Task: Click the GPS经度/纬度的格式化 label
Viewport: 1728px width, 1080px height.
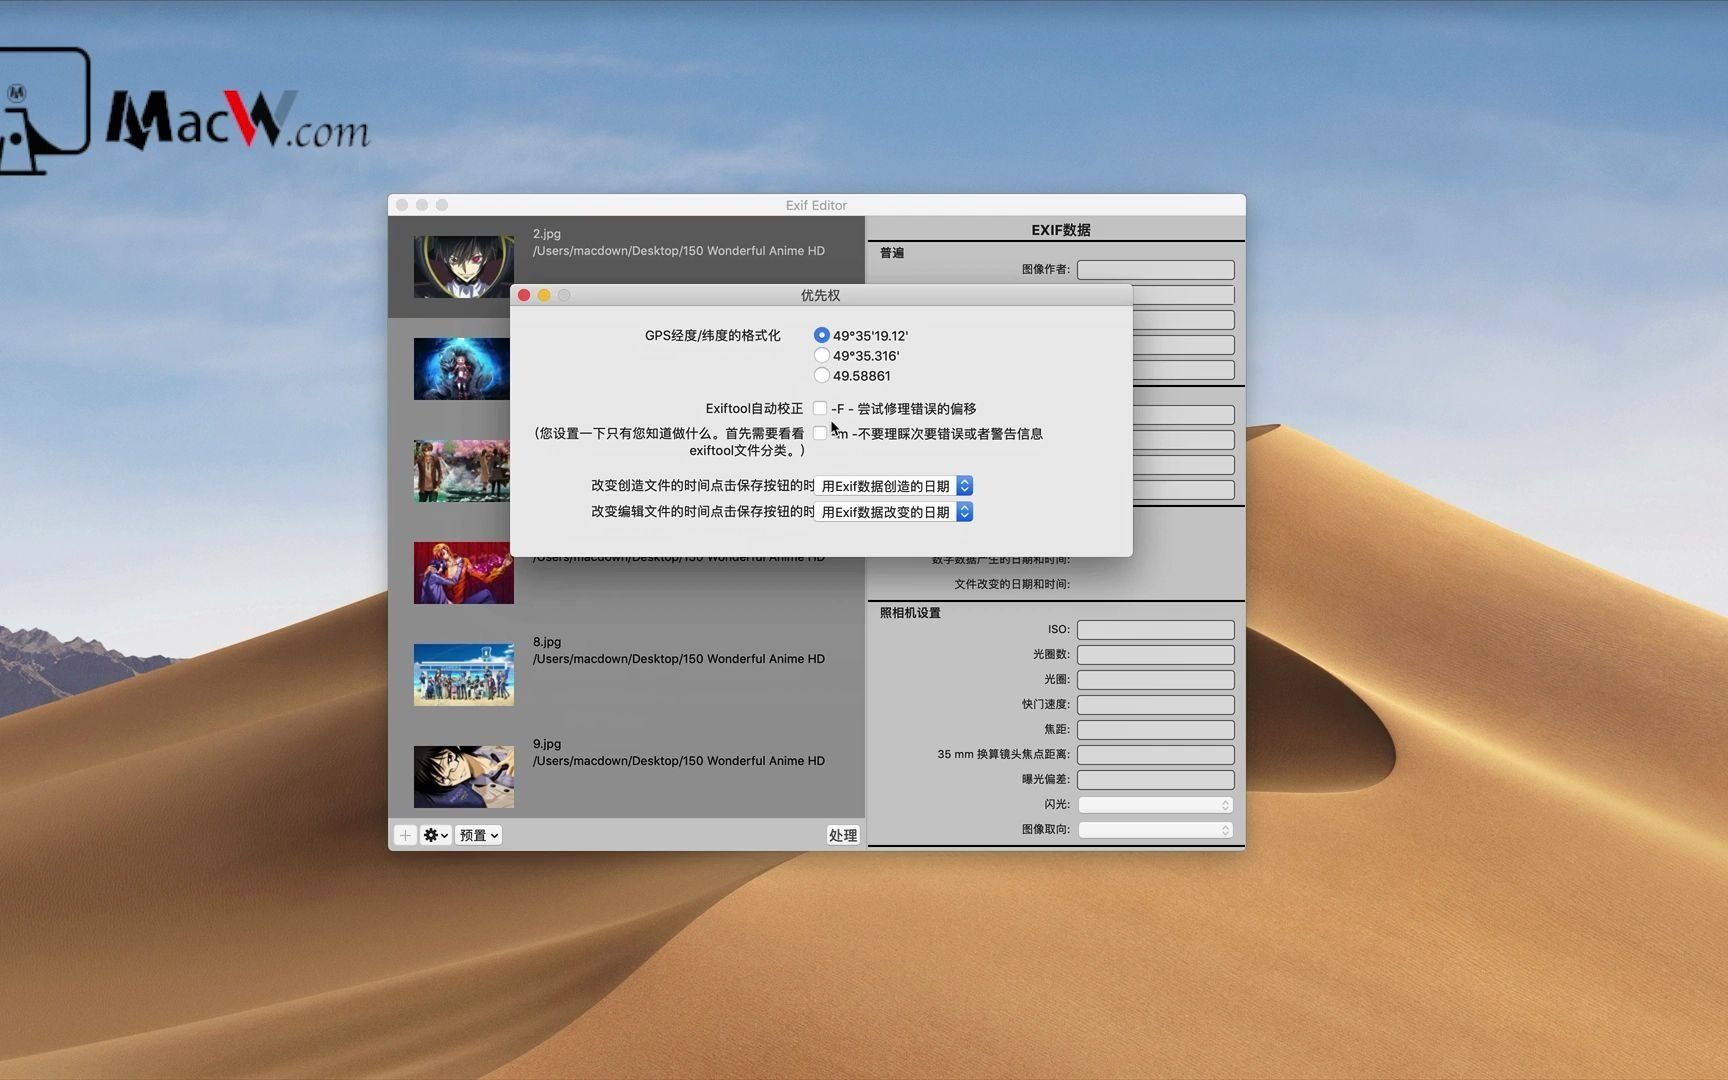Action: (713, 336)
